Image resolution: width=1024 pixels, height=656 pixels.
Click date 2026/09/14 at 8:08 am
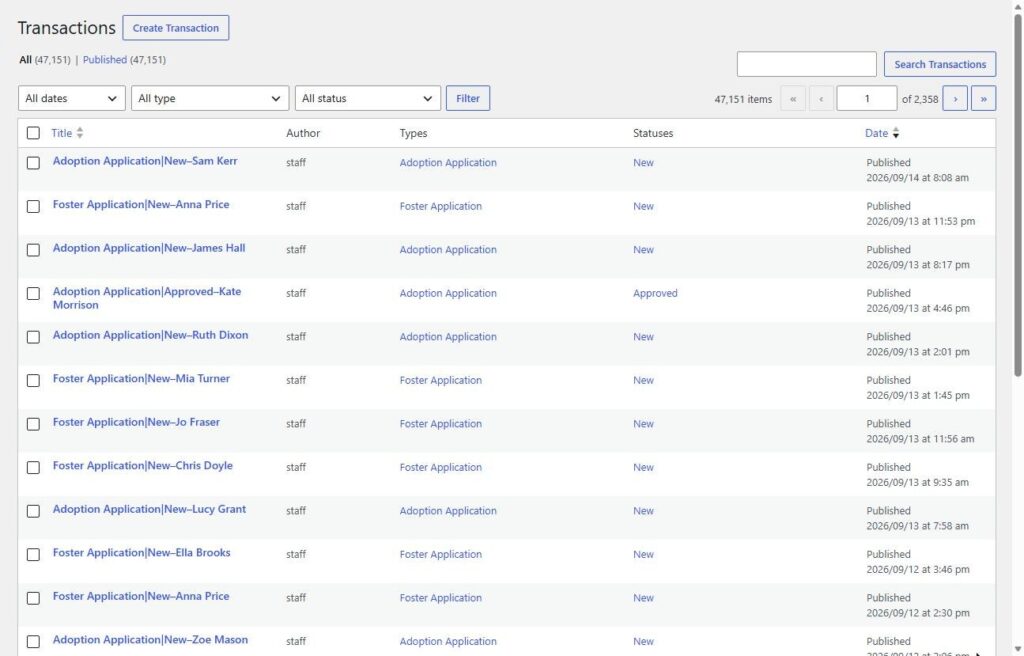pos(918,178)
